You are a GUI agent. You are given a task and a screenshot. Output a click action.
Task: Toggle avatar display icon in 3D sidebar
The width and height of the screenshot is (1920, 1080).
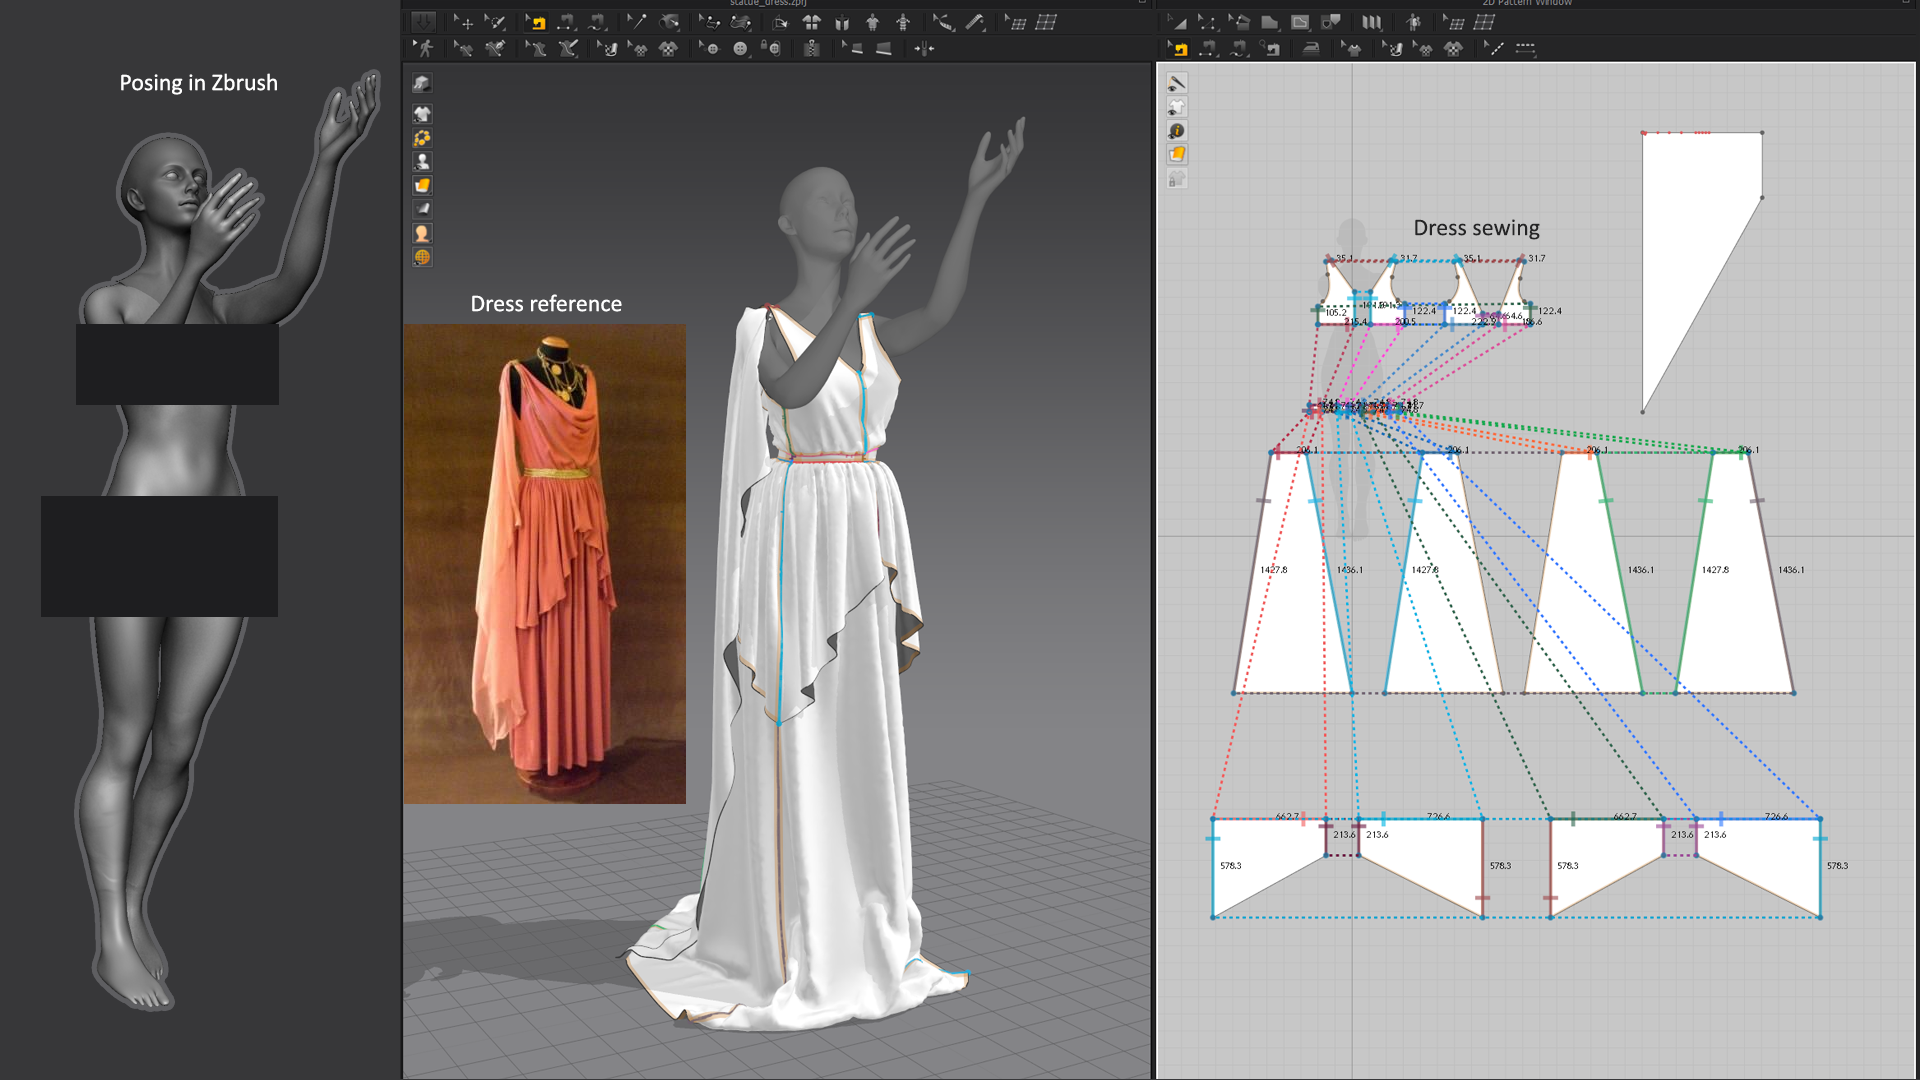tap(422, 161)
